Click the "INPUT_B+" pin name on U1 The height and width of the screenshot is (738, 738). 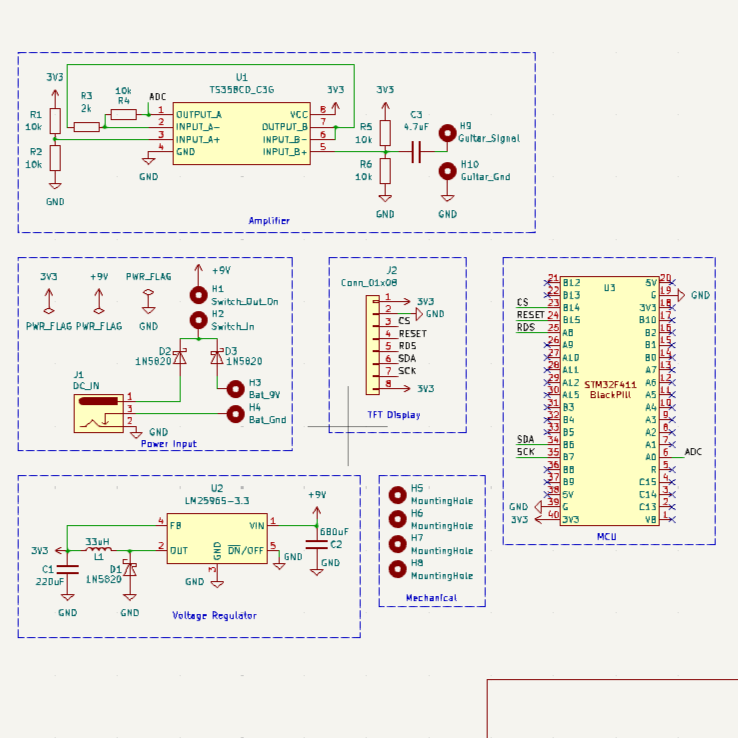(x=285, y=152)
